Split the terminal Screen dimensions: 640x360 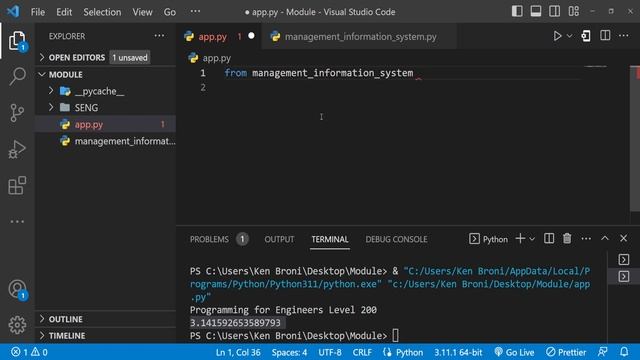pyautogui.click(x=549, y=239)
